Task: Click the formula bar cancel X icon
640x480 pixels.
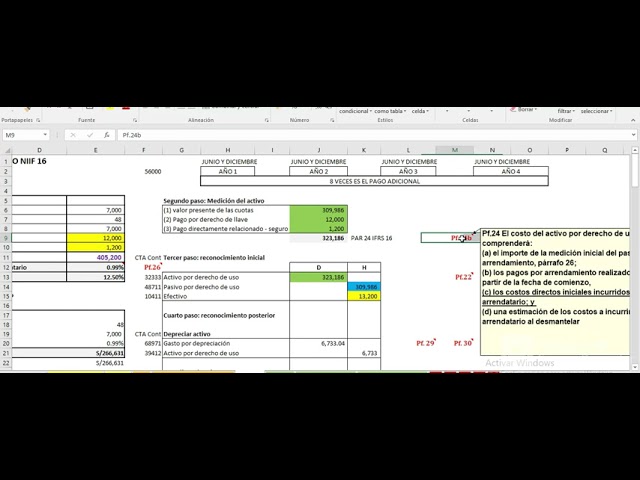Action: [x=73, y=134]
